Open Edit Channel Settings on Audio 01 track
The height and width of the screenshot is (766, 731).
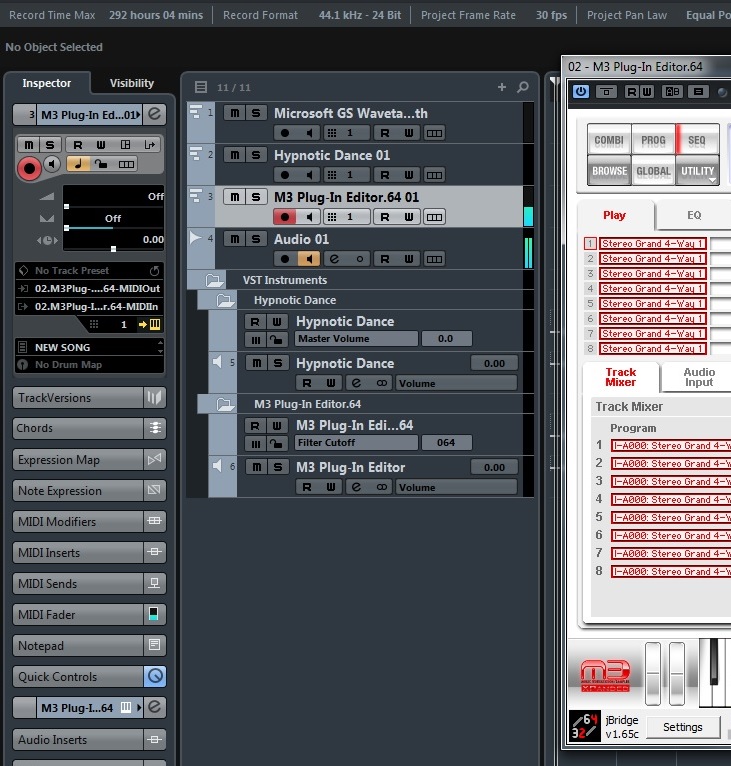click(x=334, y=259)
